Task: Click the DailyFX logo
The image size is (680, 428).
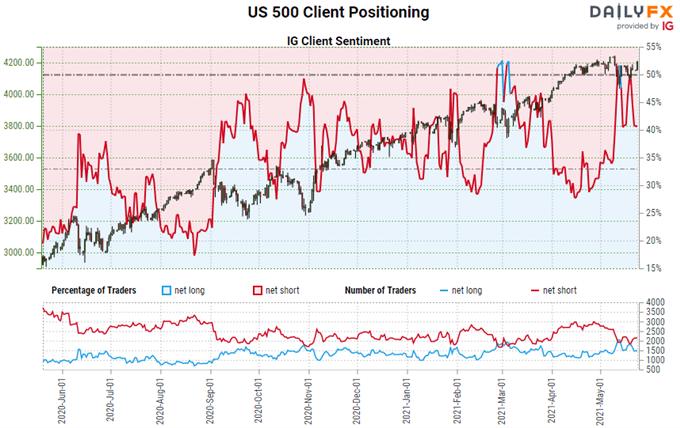Action: pos(631,12)
